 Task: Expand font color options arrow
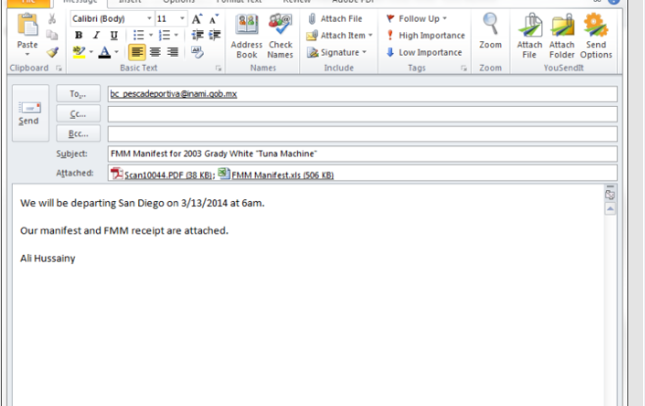tap(116, 52)
